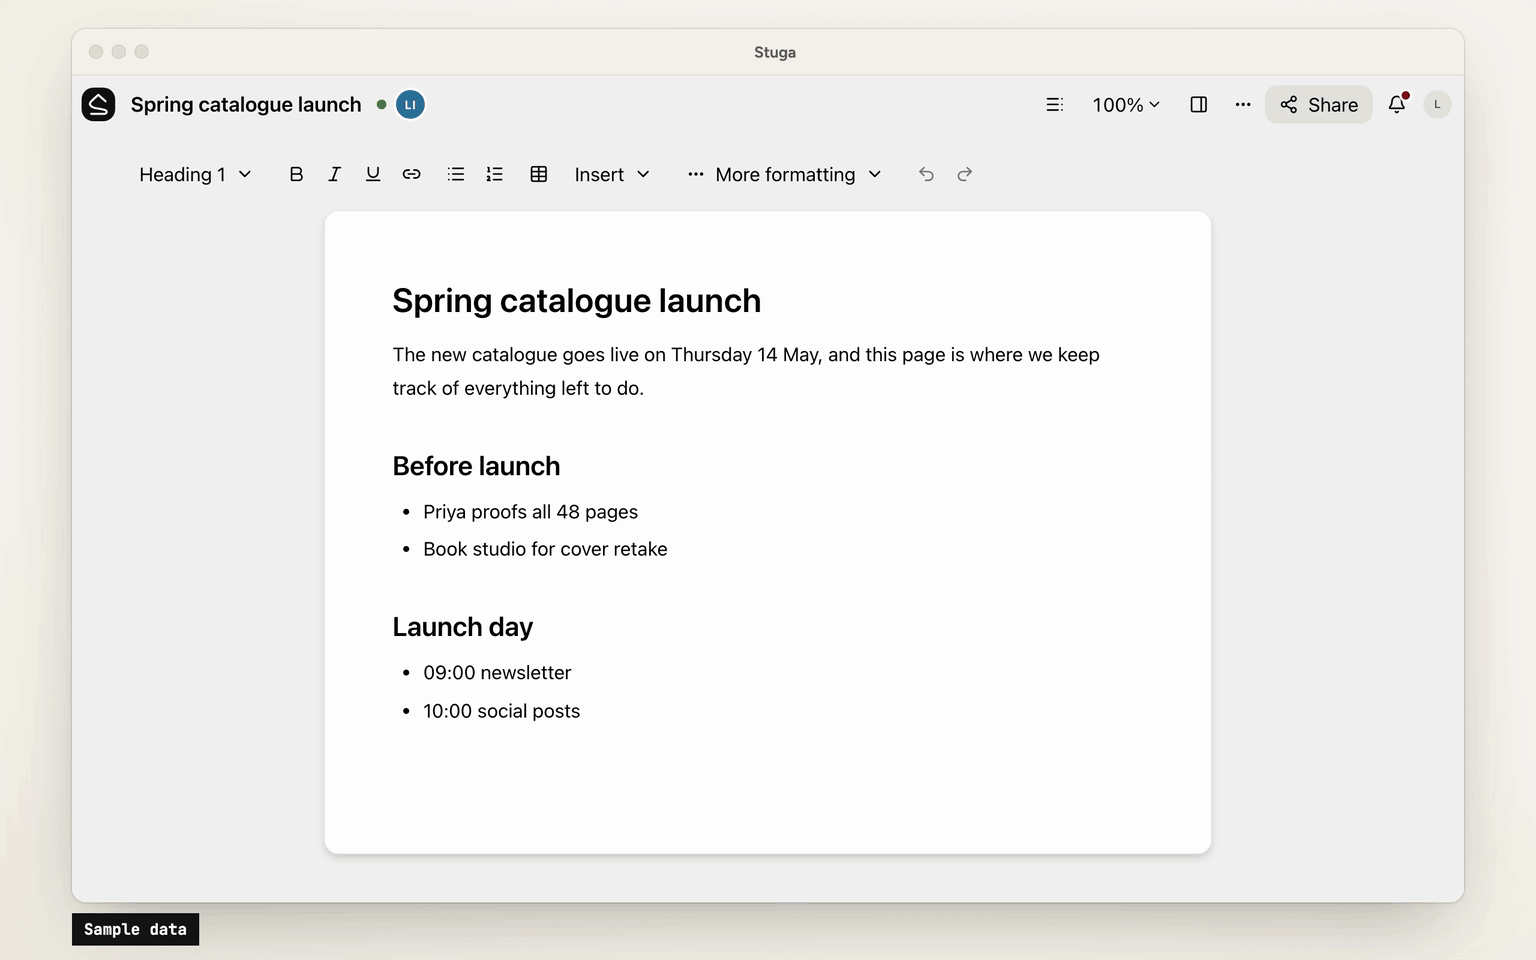Toggle bulleted list formatting
Image resolution: width=1536 pixels, height=960 pixels.
click(456, 174)
